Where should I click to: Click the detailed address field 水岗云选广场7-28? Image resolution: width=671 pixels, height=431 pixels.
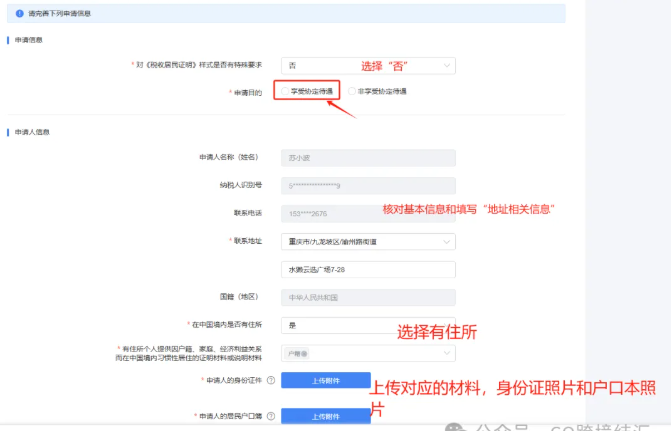368,269
